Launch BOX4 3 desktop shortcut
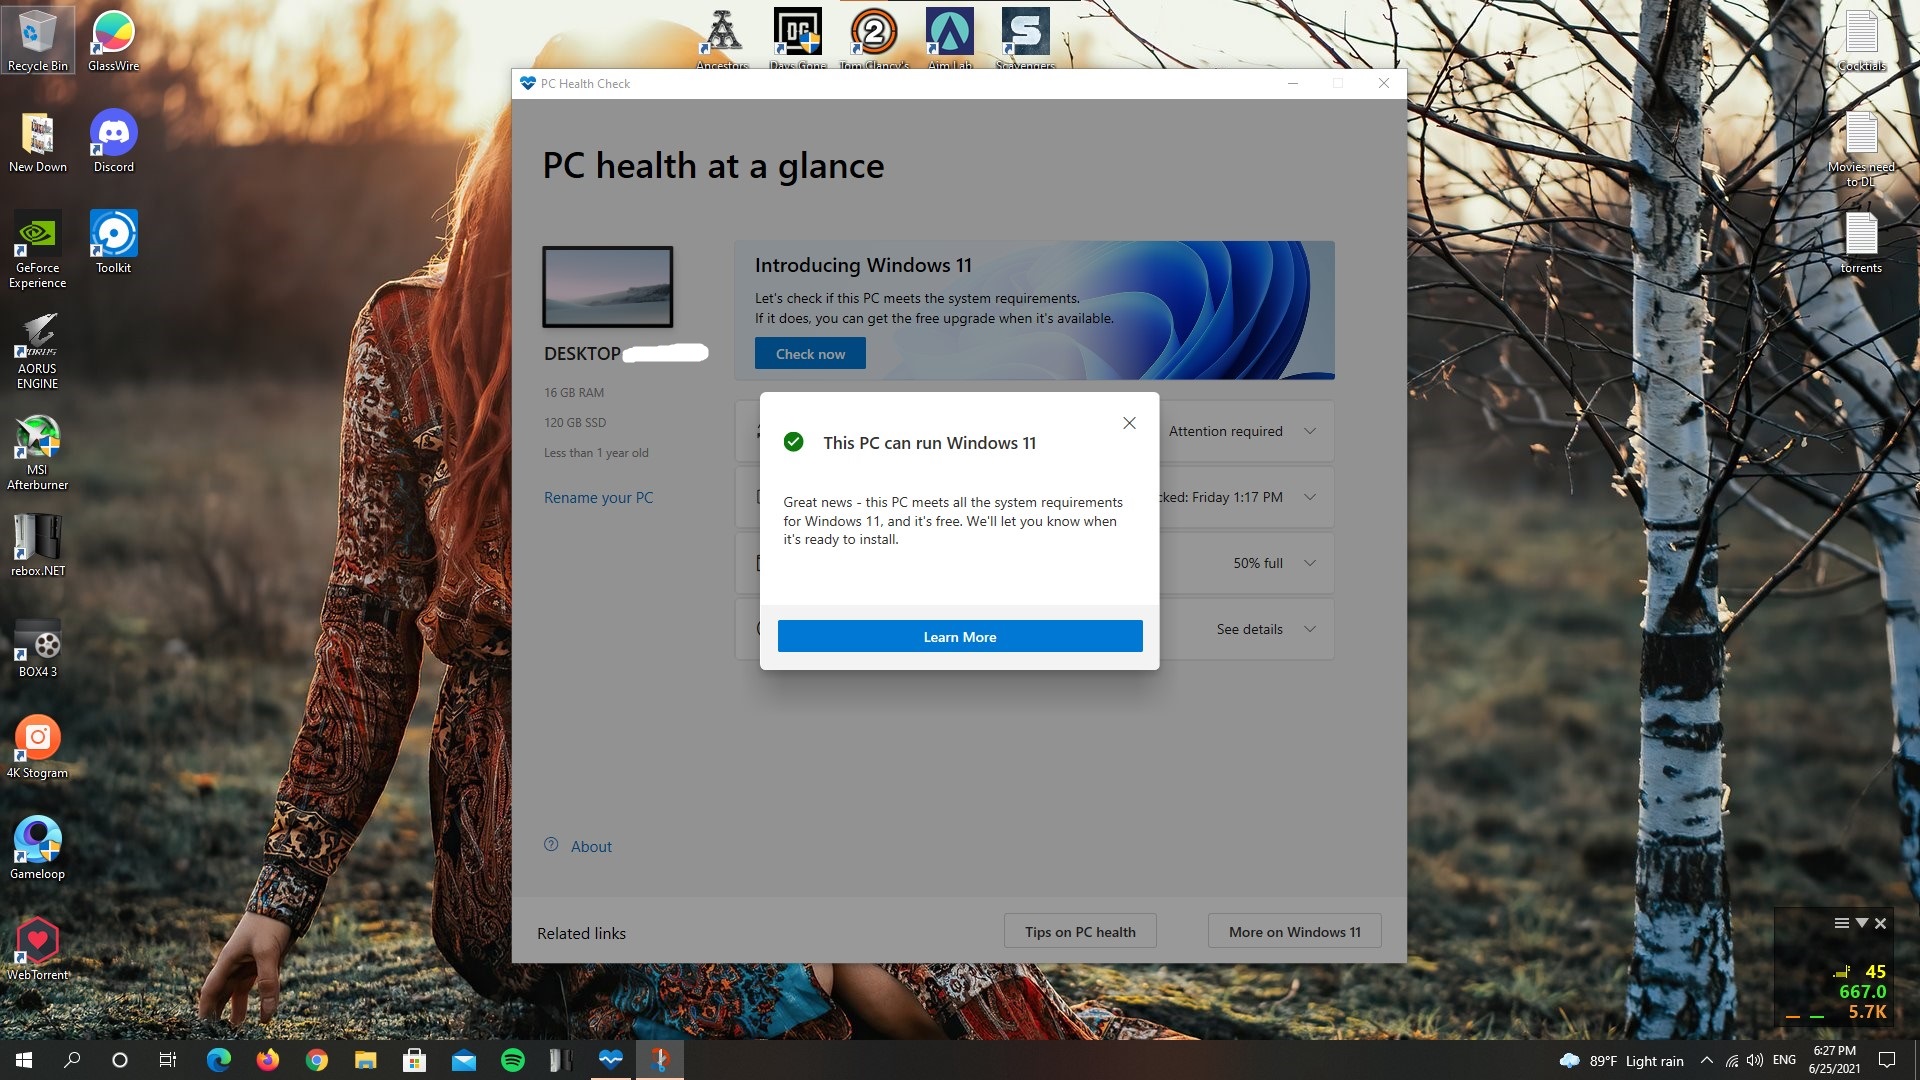The image size is (1920, 1080). coord(37,646)
